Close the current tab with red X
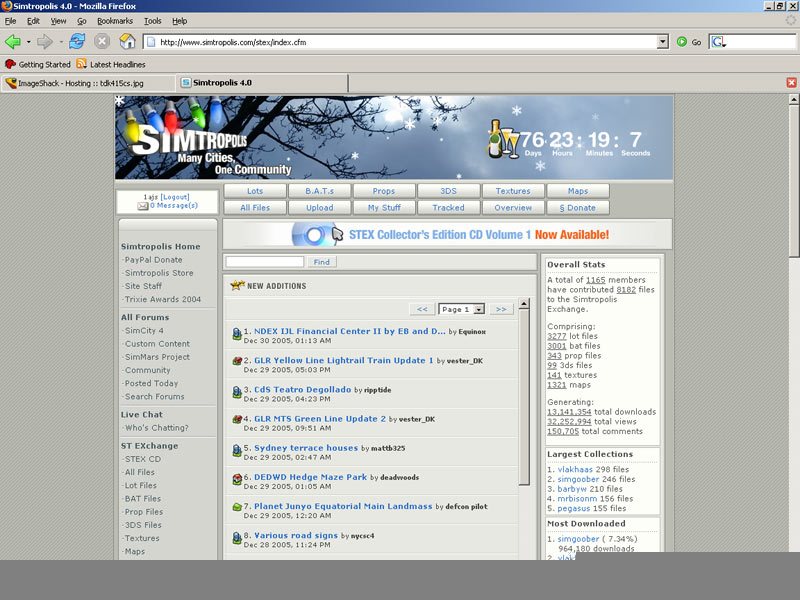The height and width of the screenshot is (600, 800). tap(791, 82)
